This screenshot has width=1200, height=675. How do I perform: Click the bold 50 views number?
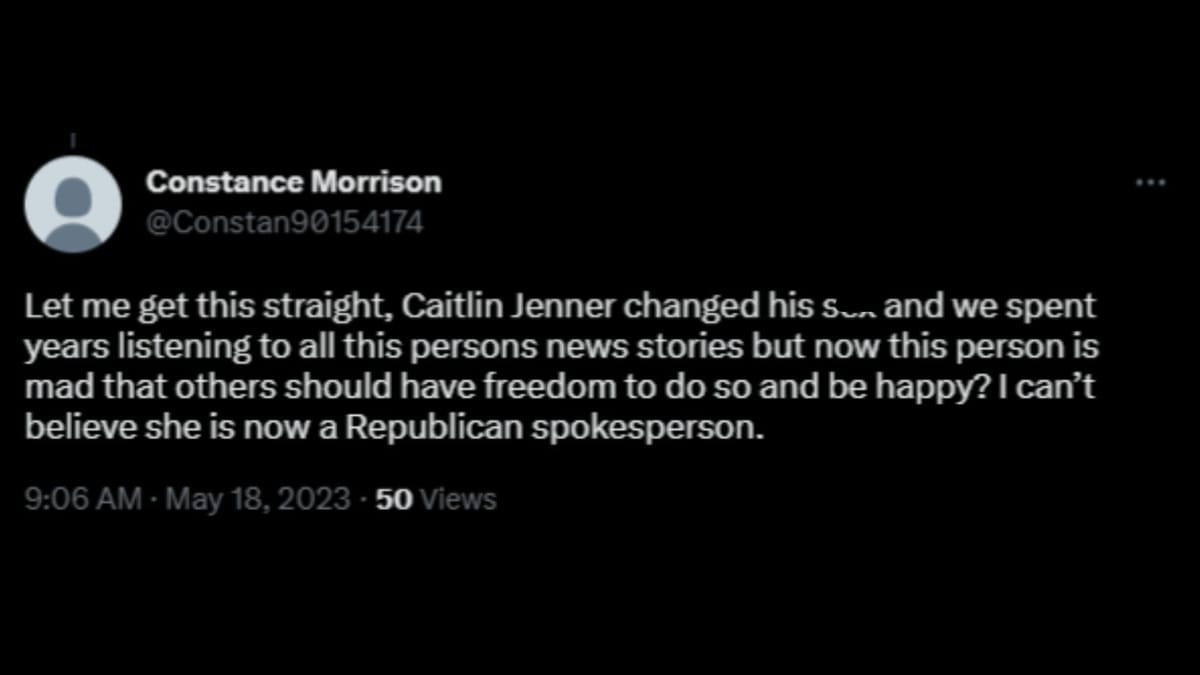(395, 497)
